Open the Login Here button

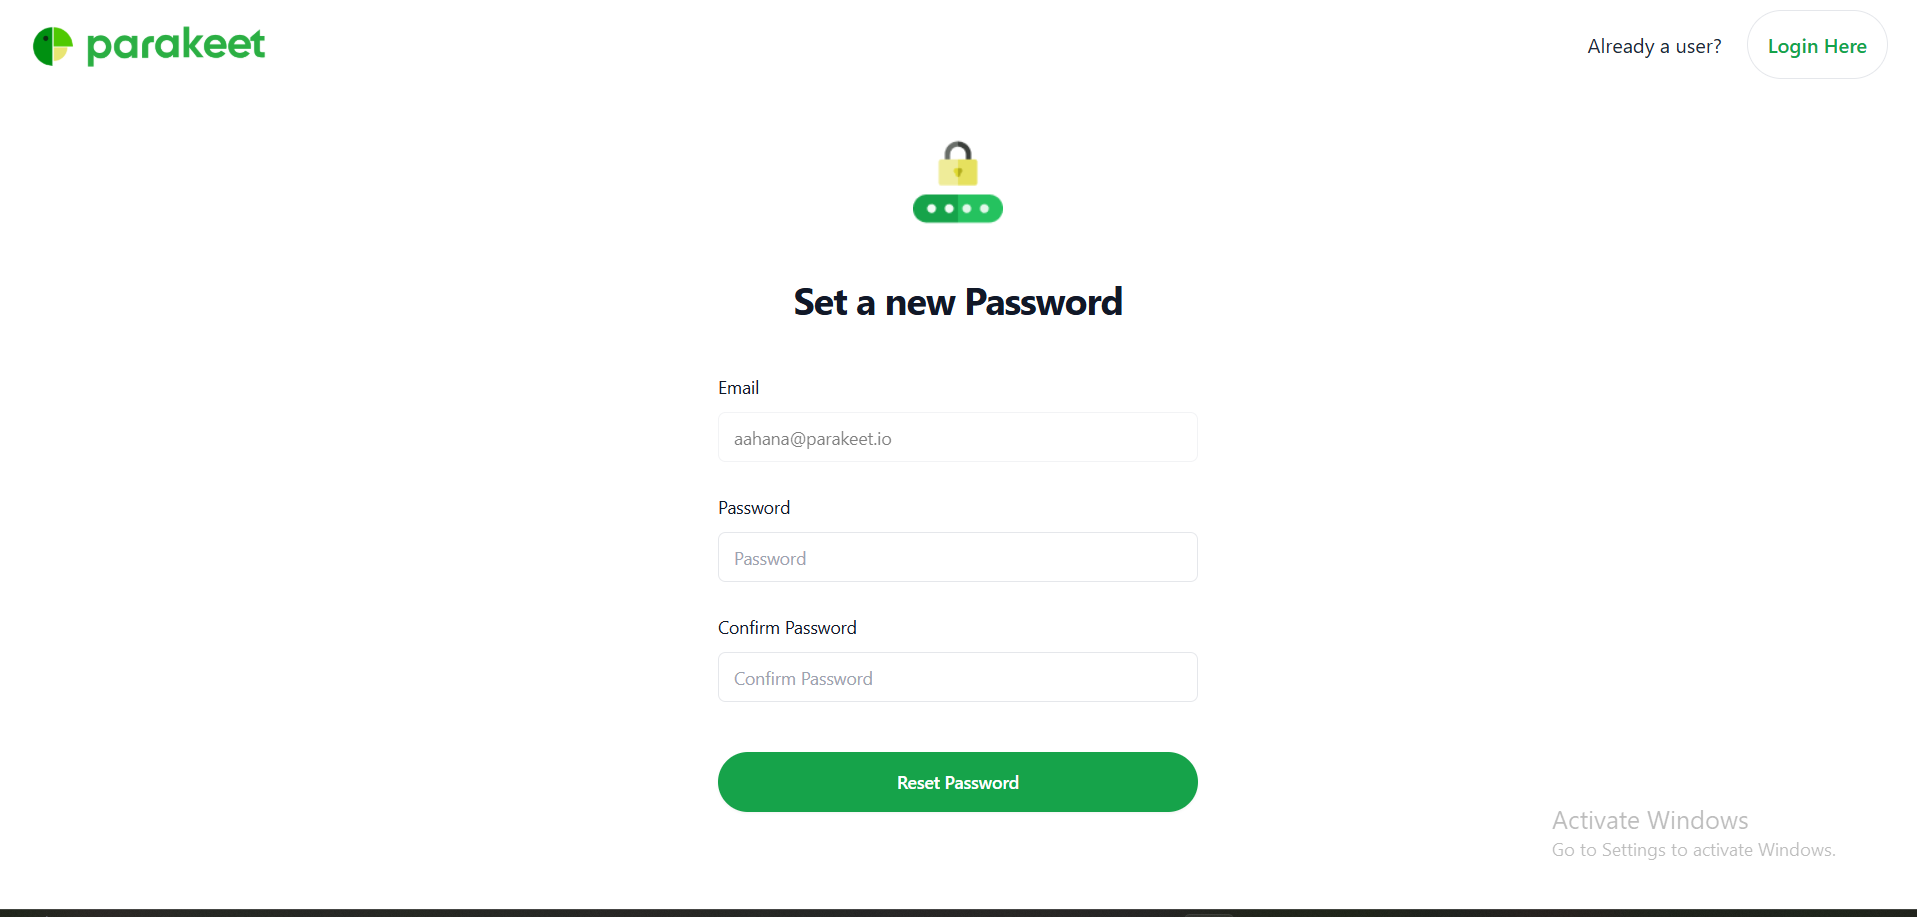[x=1817, y=46]
